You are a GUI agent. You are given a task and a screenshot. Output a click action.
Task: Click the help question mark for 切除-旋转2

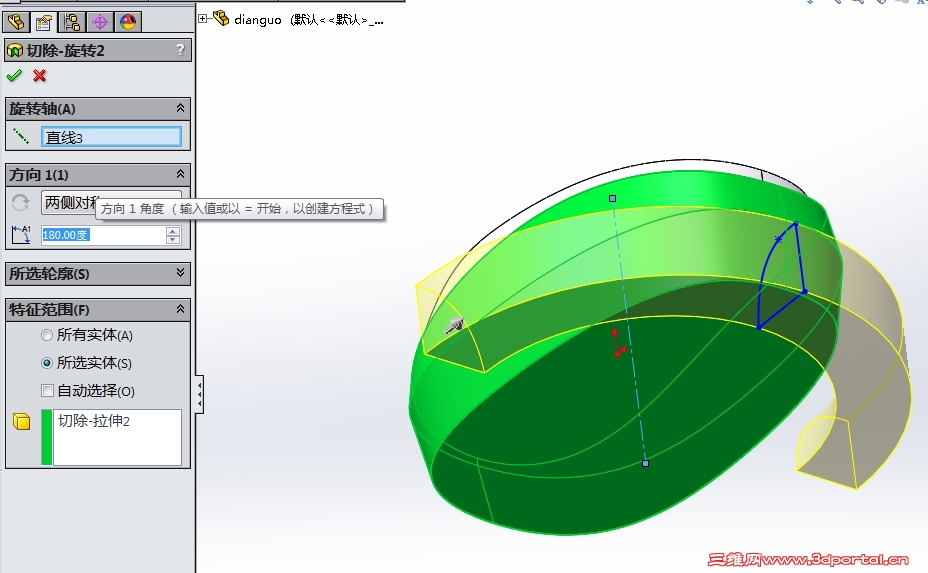[181, 50]
